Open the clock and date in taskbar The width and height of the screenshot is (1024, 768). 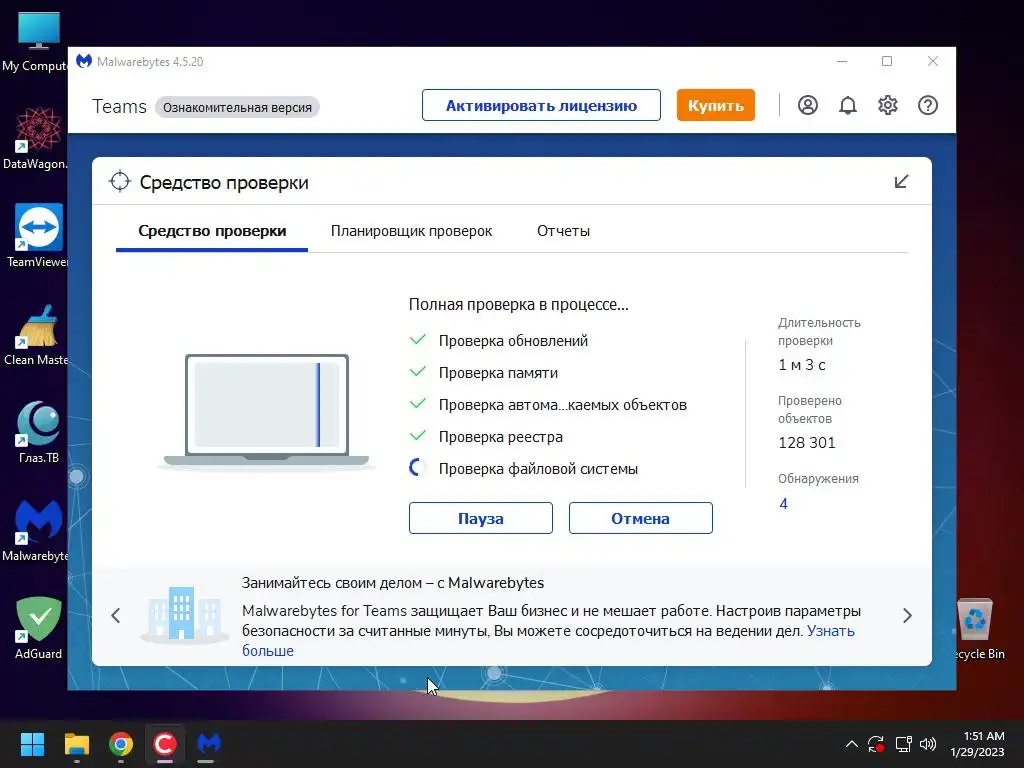tap(978, 744)
